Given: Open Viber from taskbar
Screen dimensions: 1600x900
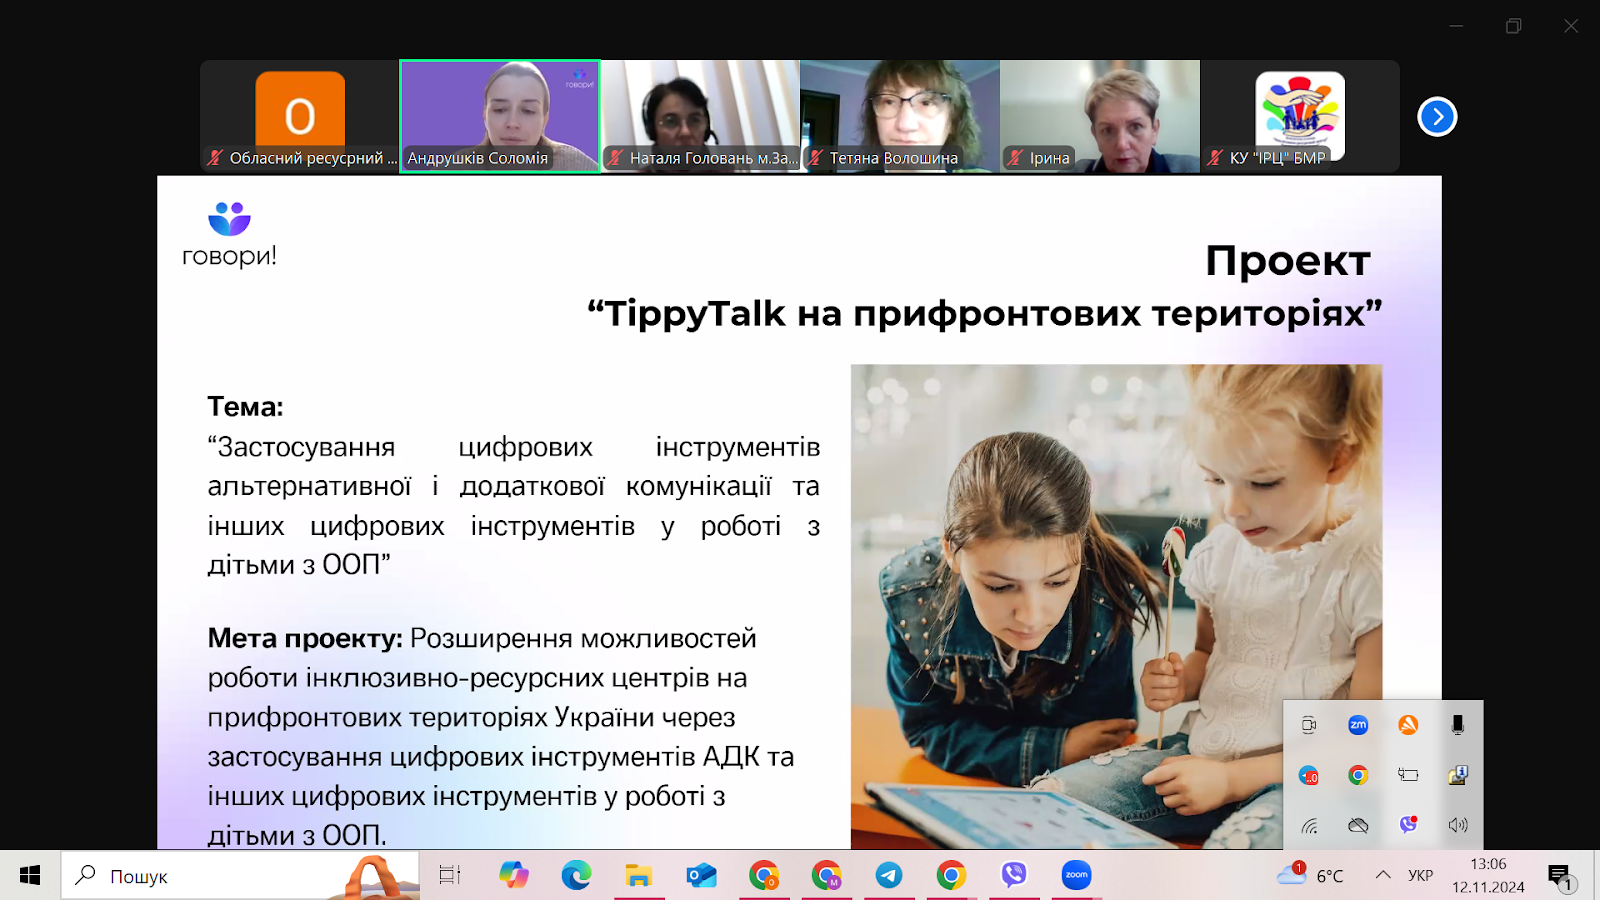Looking at the screenshot, I should pos(1014,876).
